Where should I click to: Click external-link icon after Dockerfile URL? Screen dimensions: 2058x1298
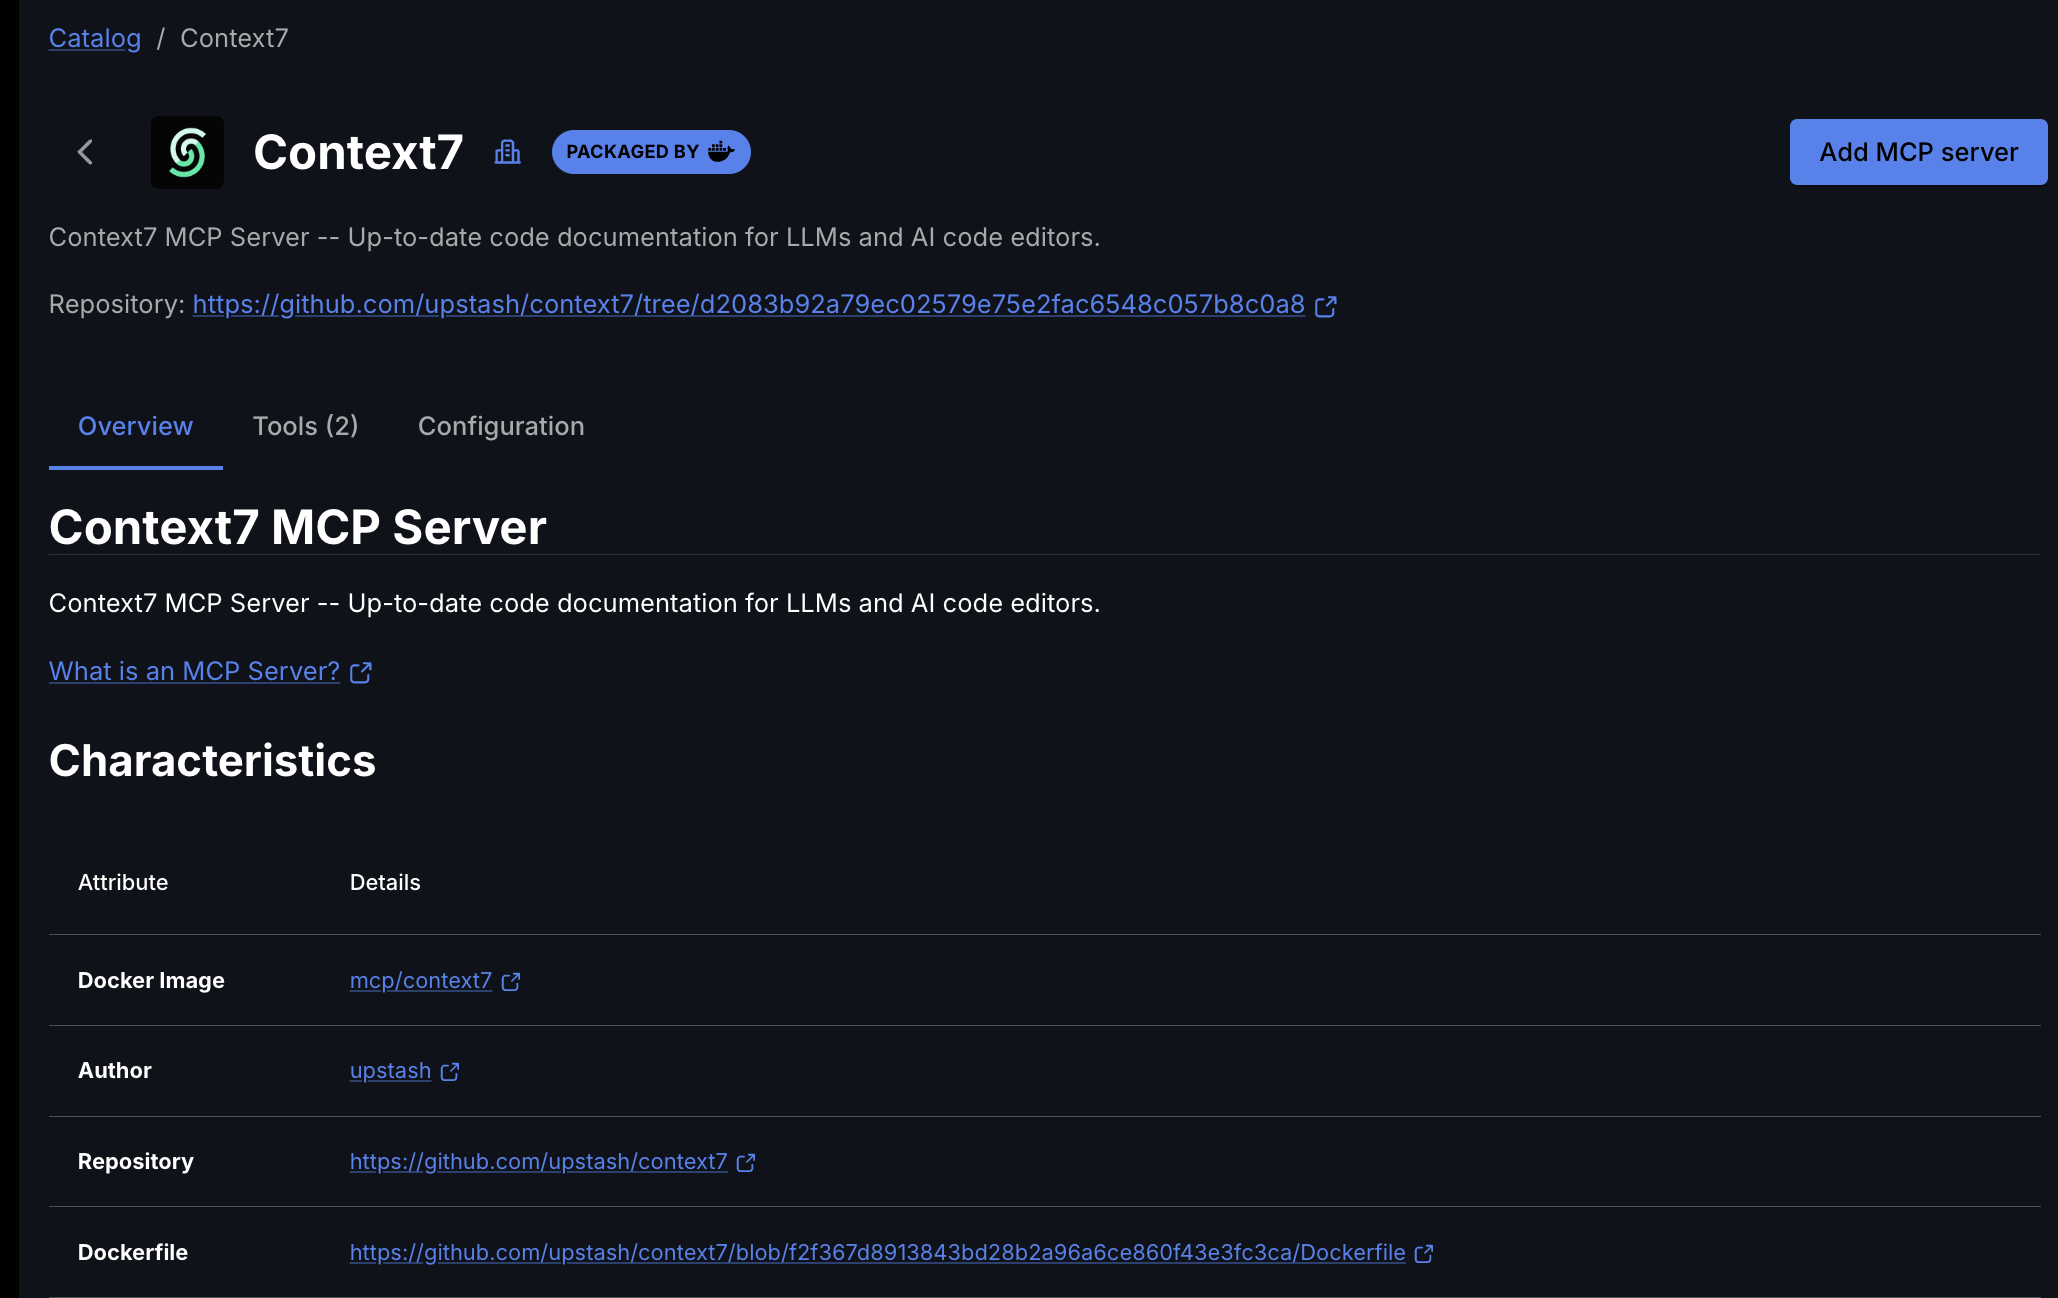pyautogui.click(x=1424, y=1254)
